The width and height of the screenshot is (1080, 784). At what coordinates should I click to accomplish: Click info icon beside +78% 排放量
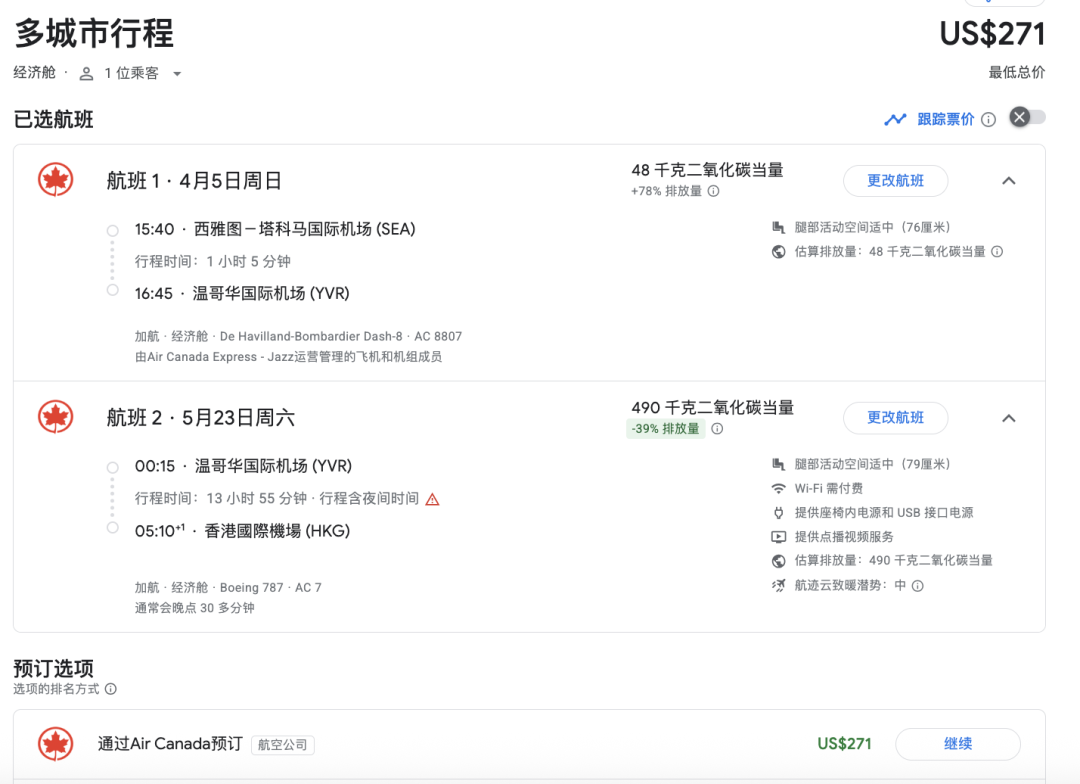pos(713,191)
